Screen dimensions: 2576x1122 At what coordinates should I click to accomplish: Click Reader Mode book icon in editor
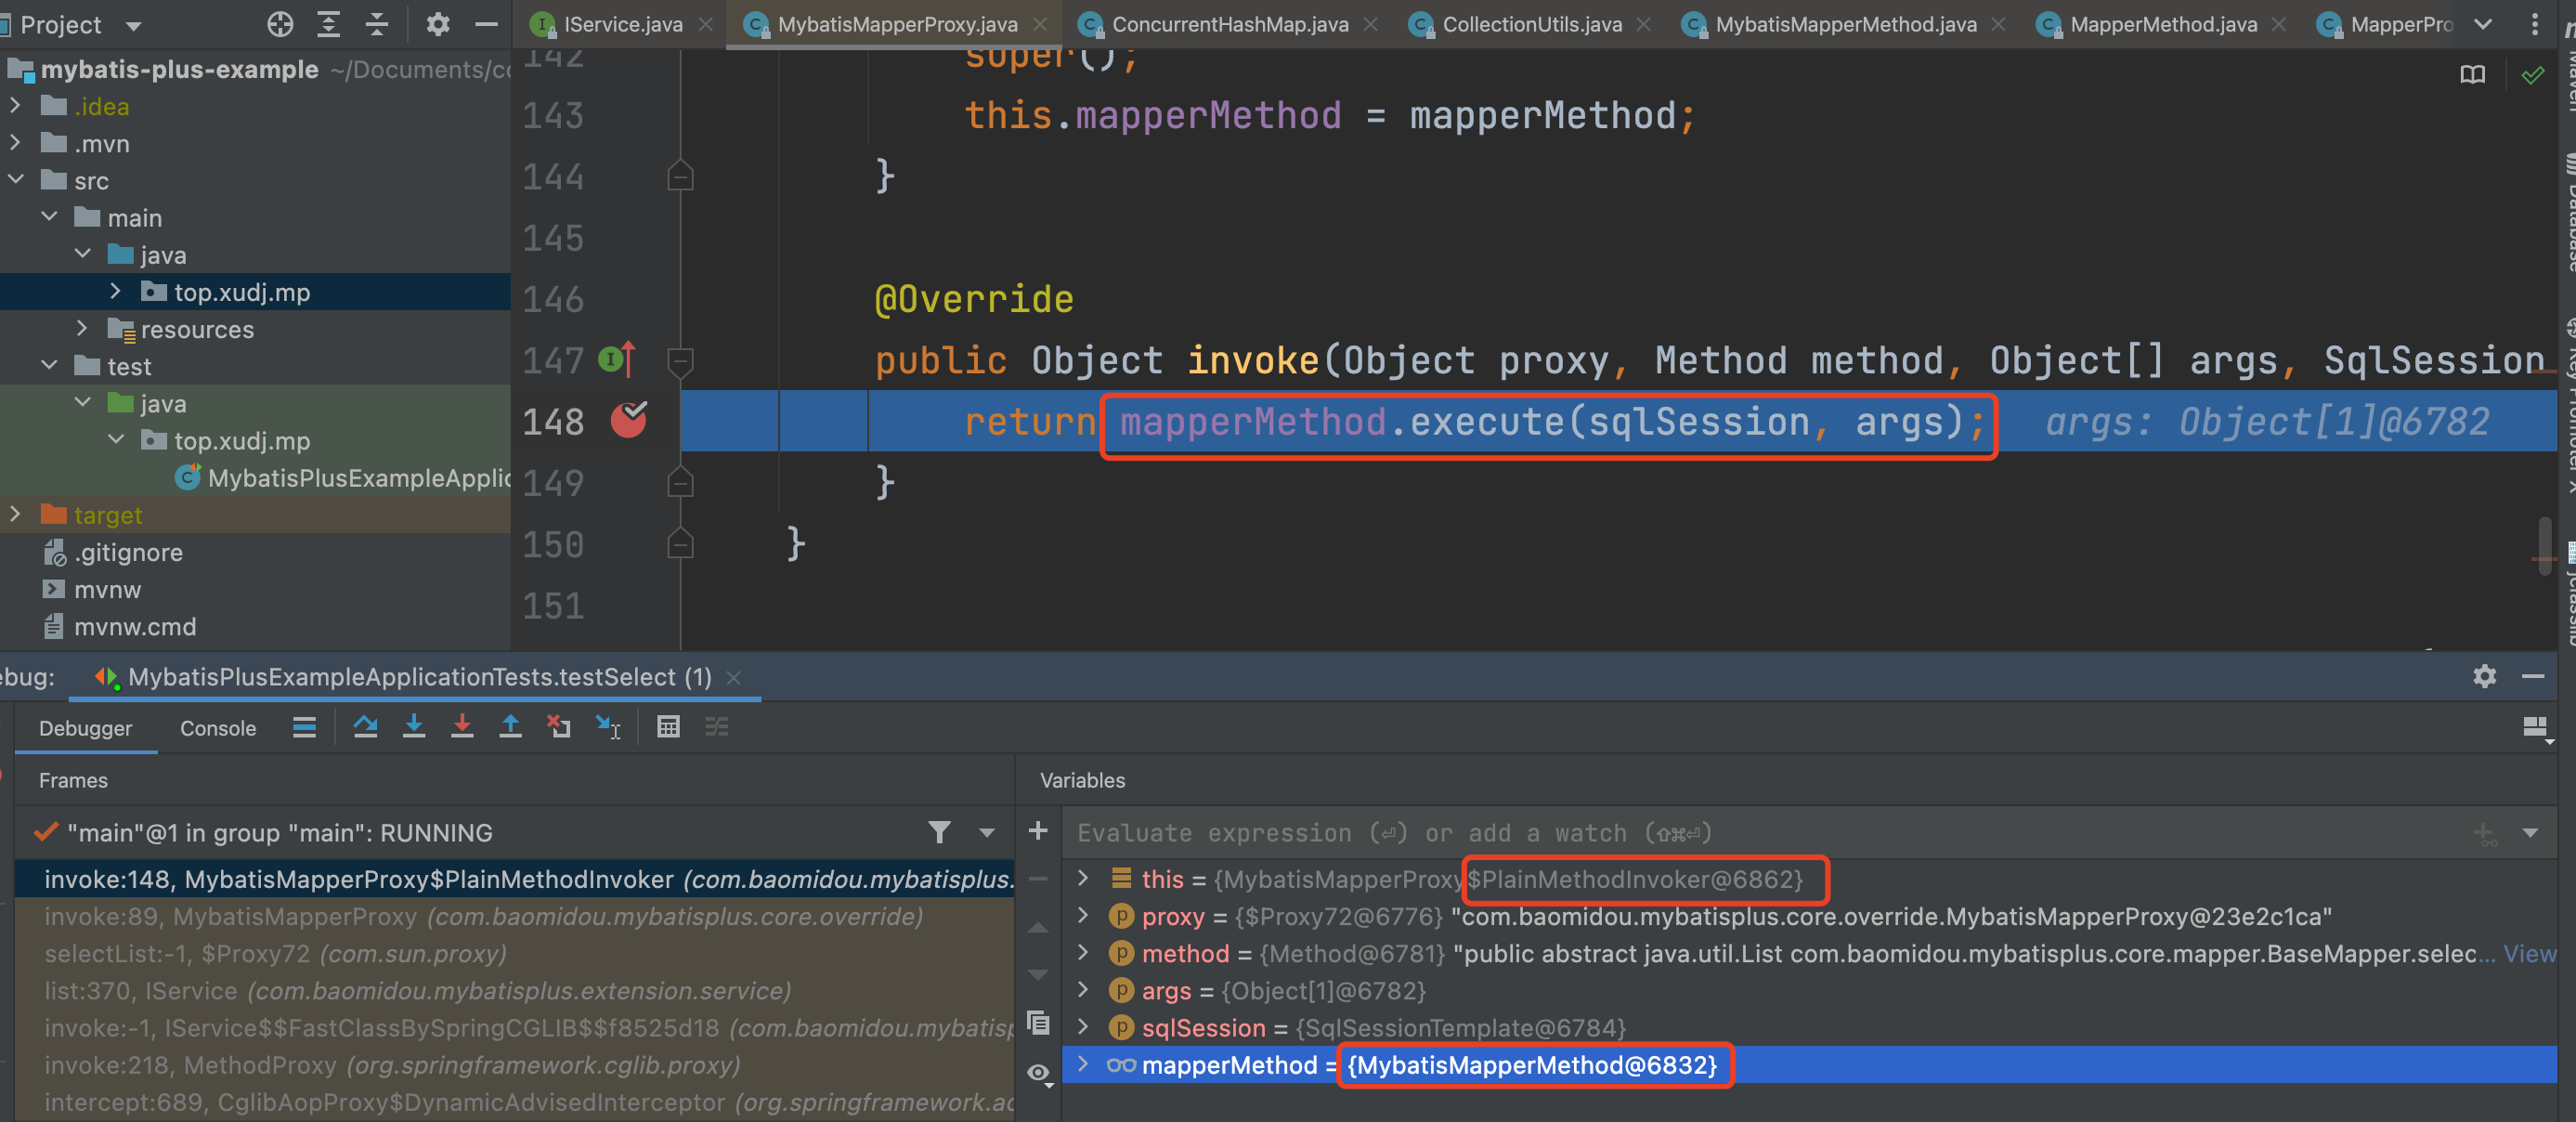2472,75
